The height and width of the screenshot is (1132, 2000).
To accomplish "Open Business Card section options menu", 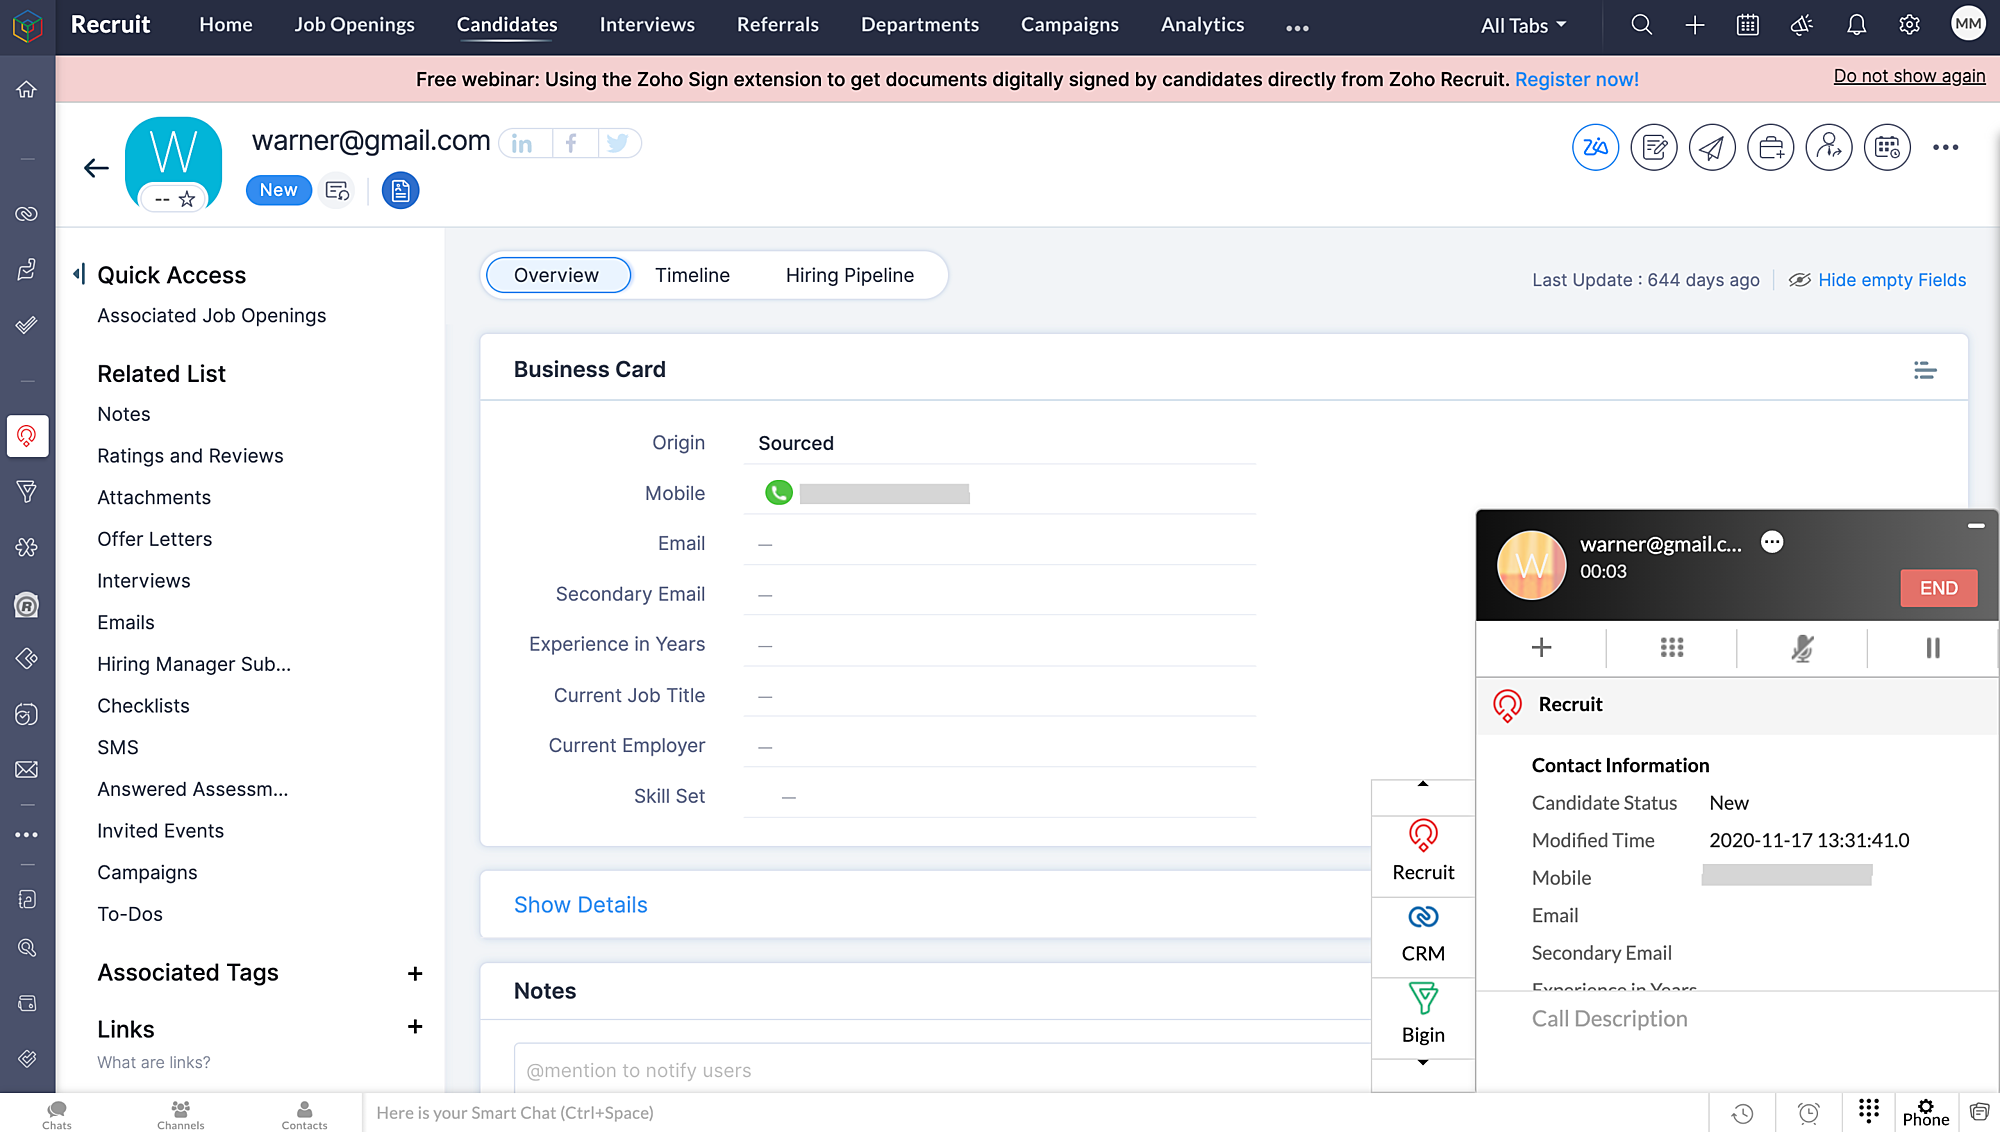I will point(1925,370).
